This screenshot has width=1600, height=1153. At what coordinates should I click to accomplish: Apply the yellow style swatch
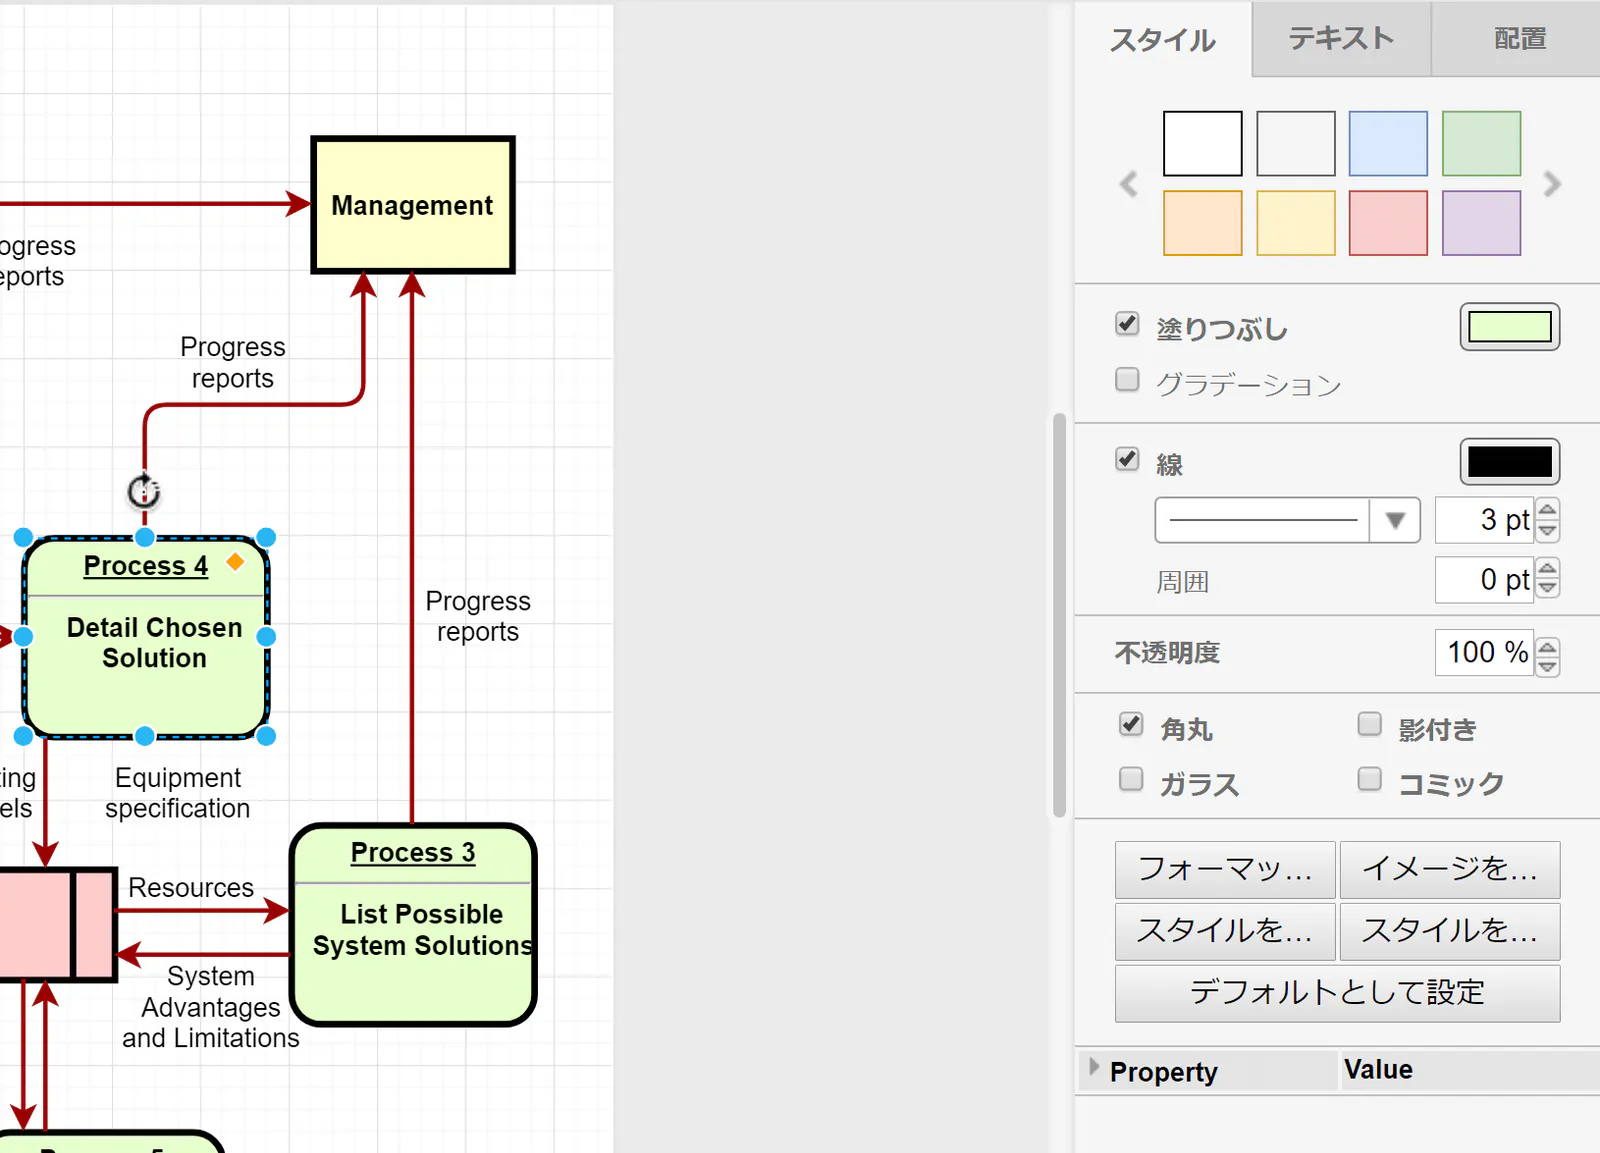click(x=1296, y=223)
